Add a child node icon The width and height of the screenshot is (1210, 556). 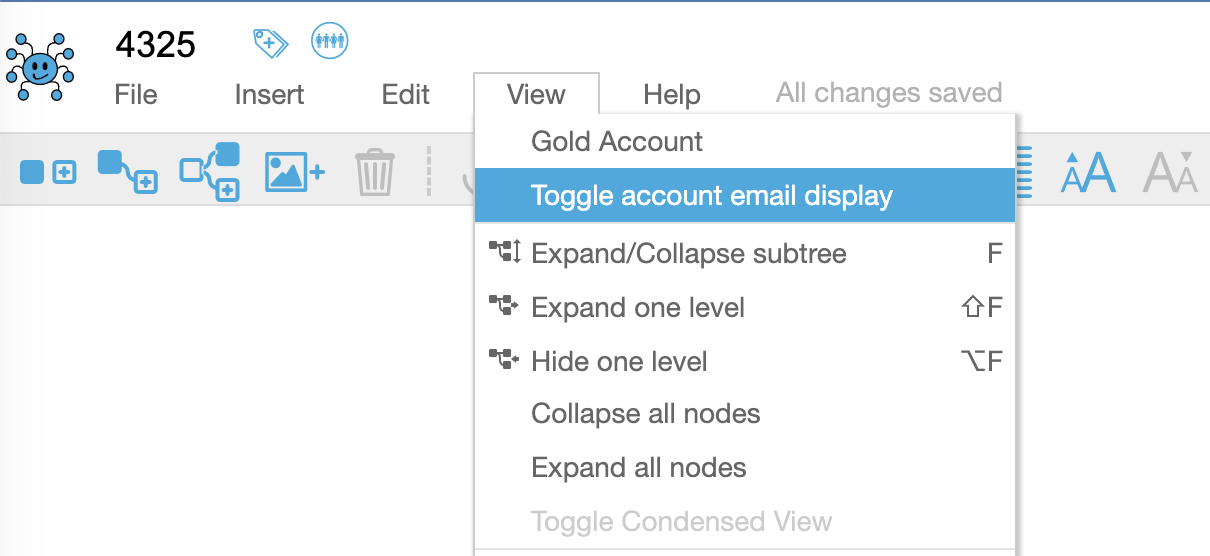tap(127, 172)
